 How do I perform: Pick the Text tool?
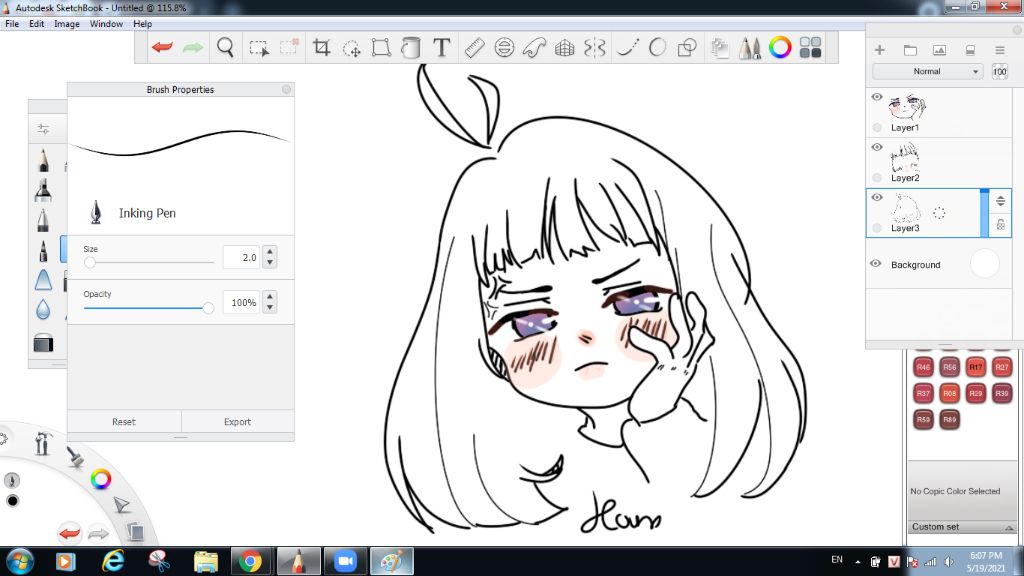click(x=441, y=47)
